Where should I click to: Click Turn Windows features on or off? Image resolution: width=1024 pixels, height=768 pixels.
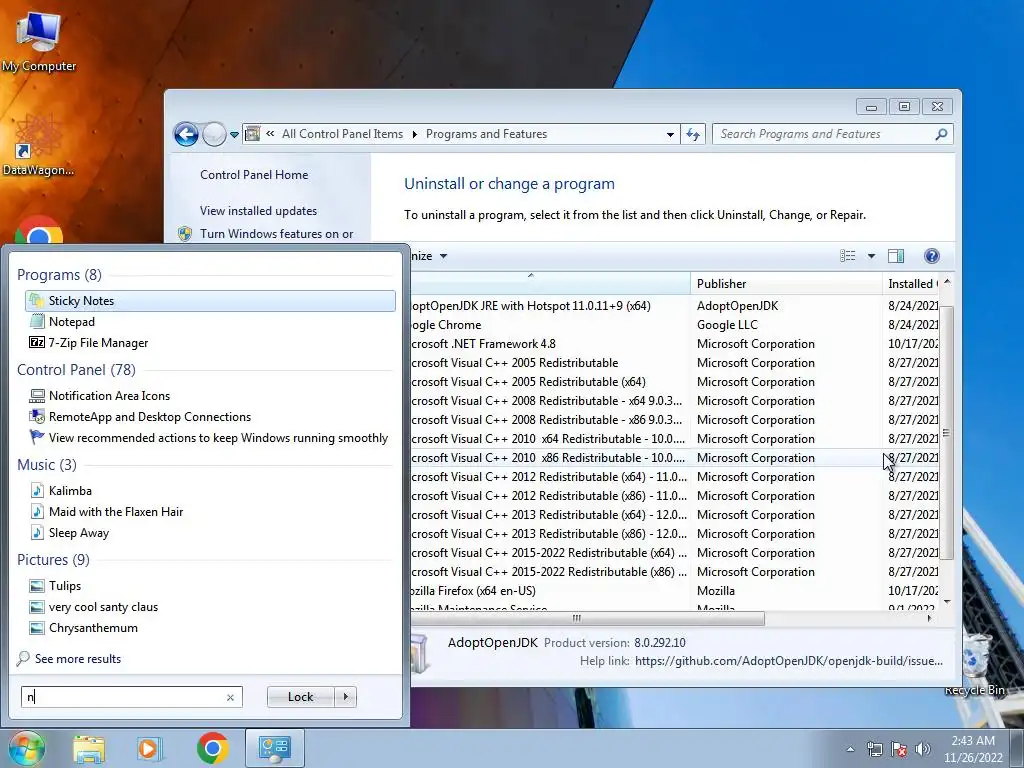(x=277, y=234)
